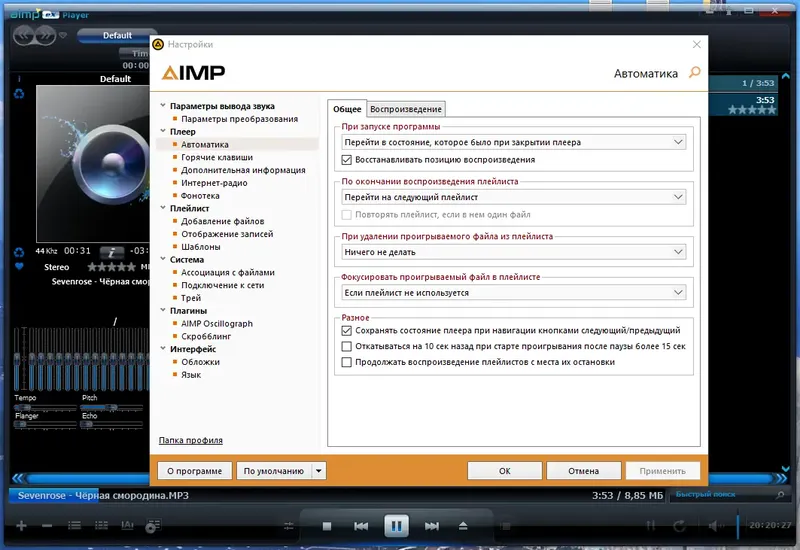Open 'Если плейлист не используется' dropdown
This screenshot has height=550, width=800.
513,293
